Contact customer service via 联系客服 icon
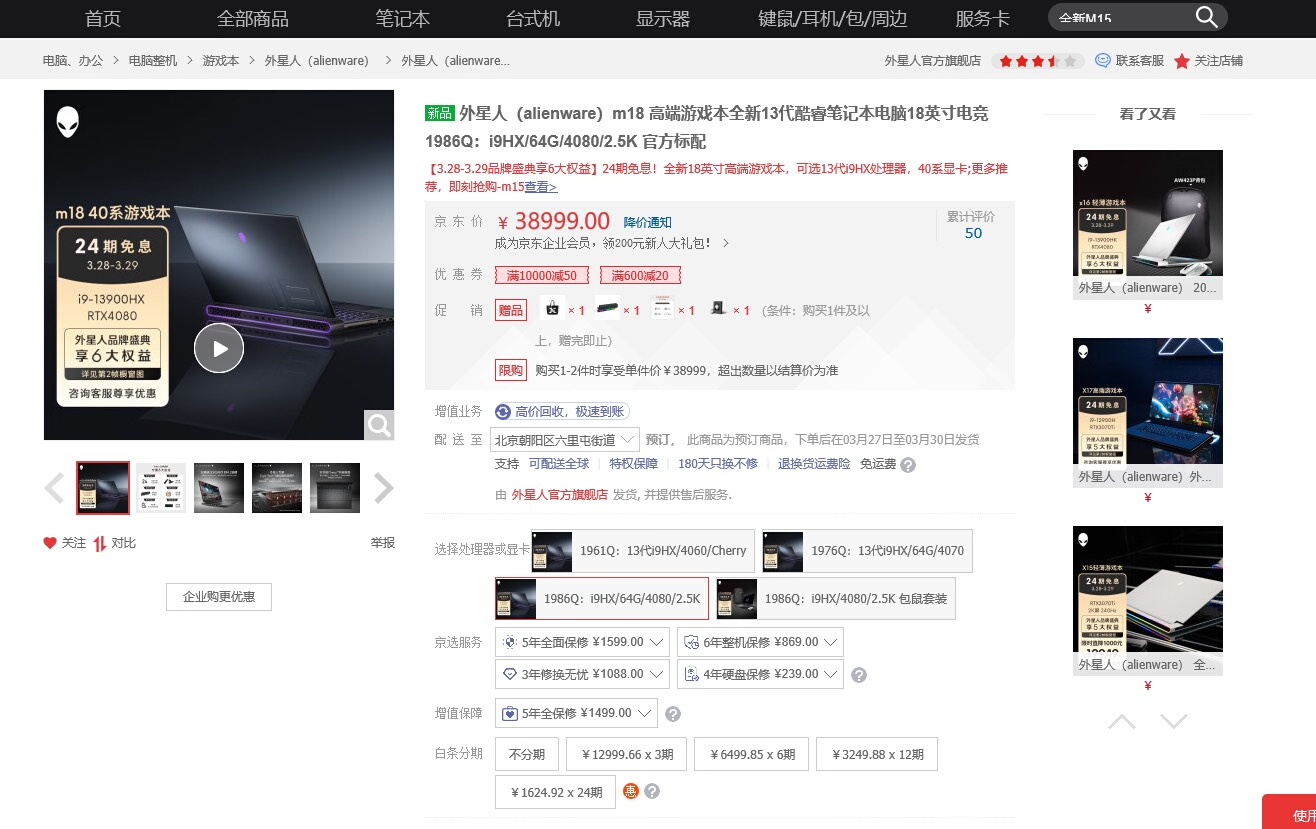Viewport: 1316px width, 829px height. (x=1103, y=61)
